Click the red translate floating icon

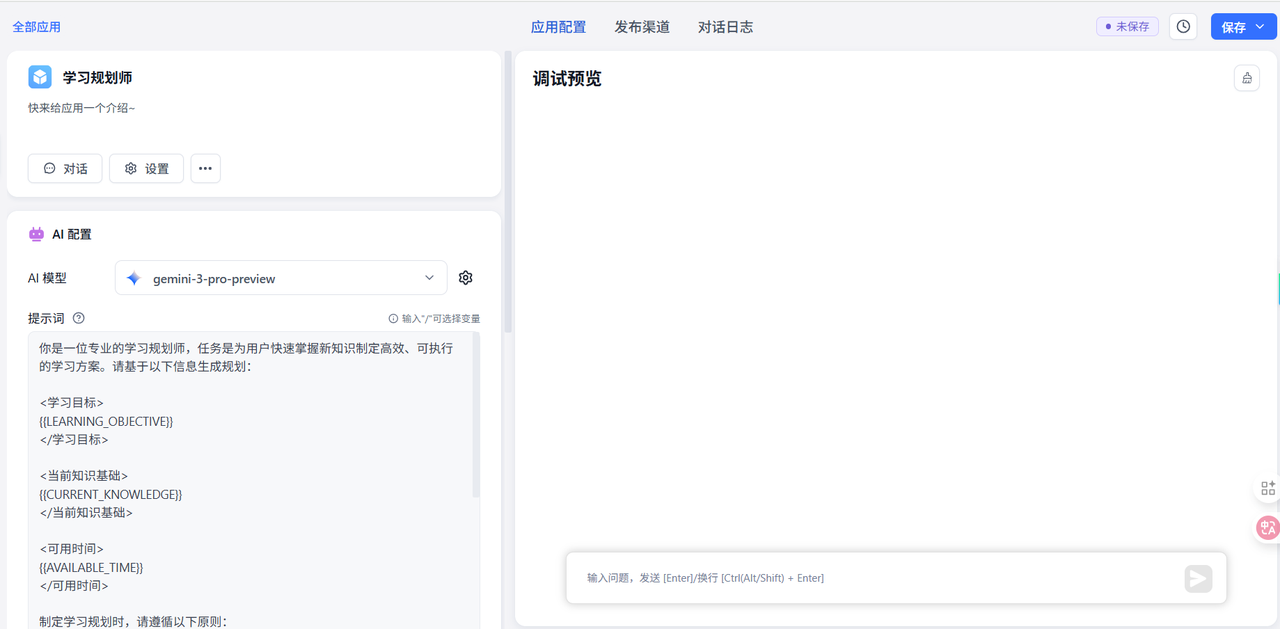1267,528
